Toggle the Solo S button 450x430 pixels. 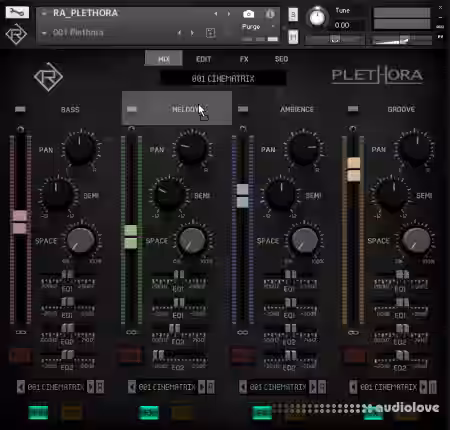click(x=293, y=15)
